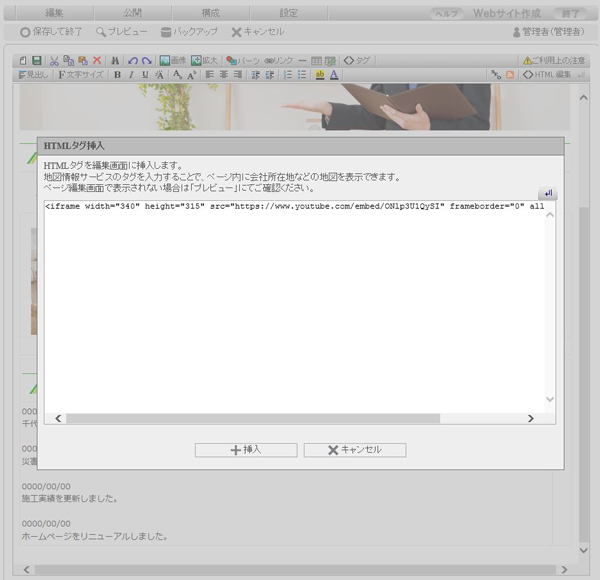The height and width of the screenshot is (580, 600).
Task: Click the バックアップ backup button
Action: (x=189, y=32)
